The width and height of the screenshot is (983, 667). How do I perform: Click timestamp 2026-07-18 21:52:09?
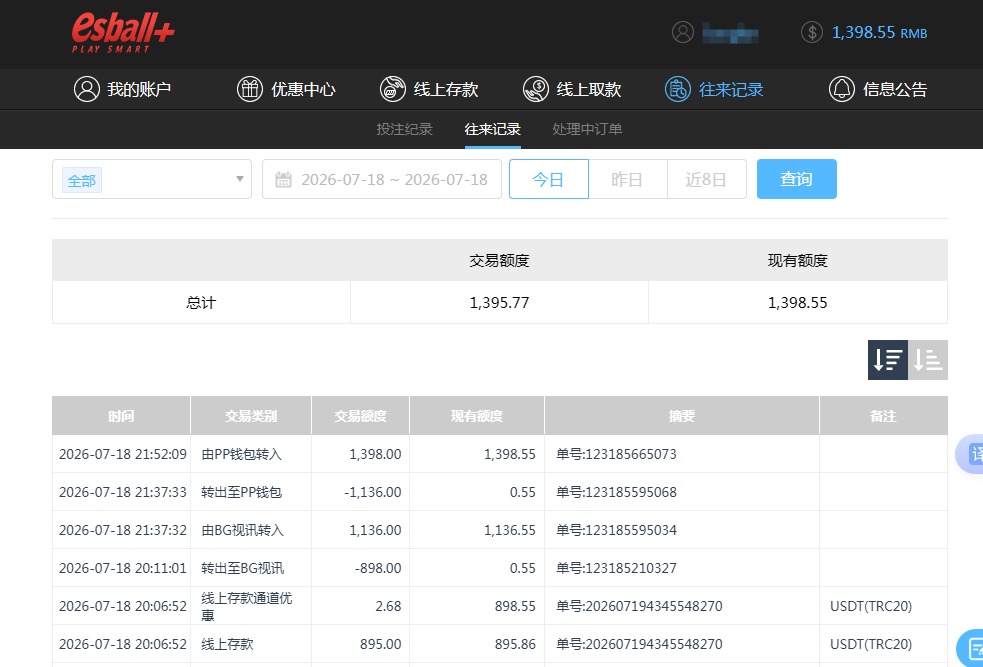[x=123, y=454]
